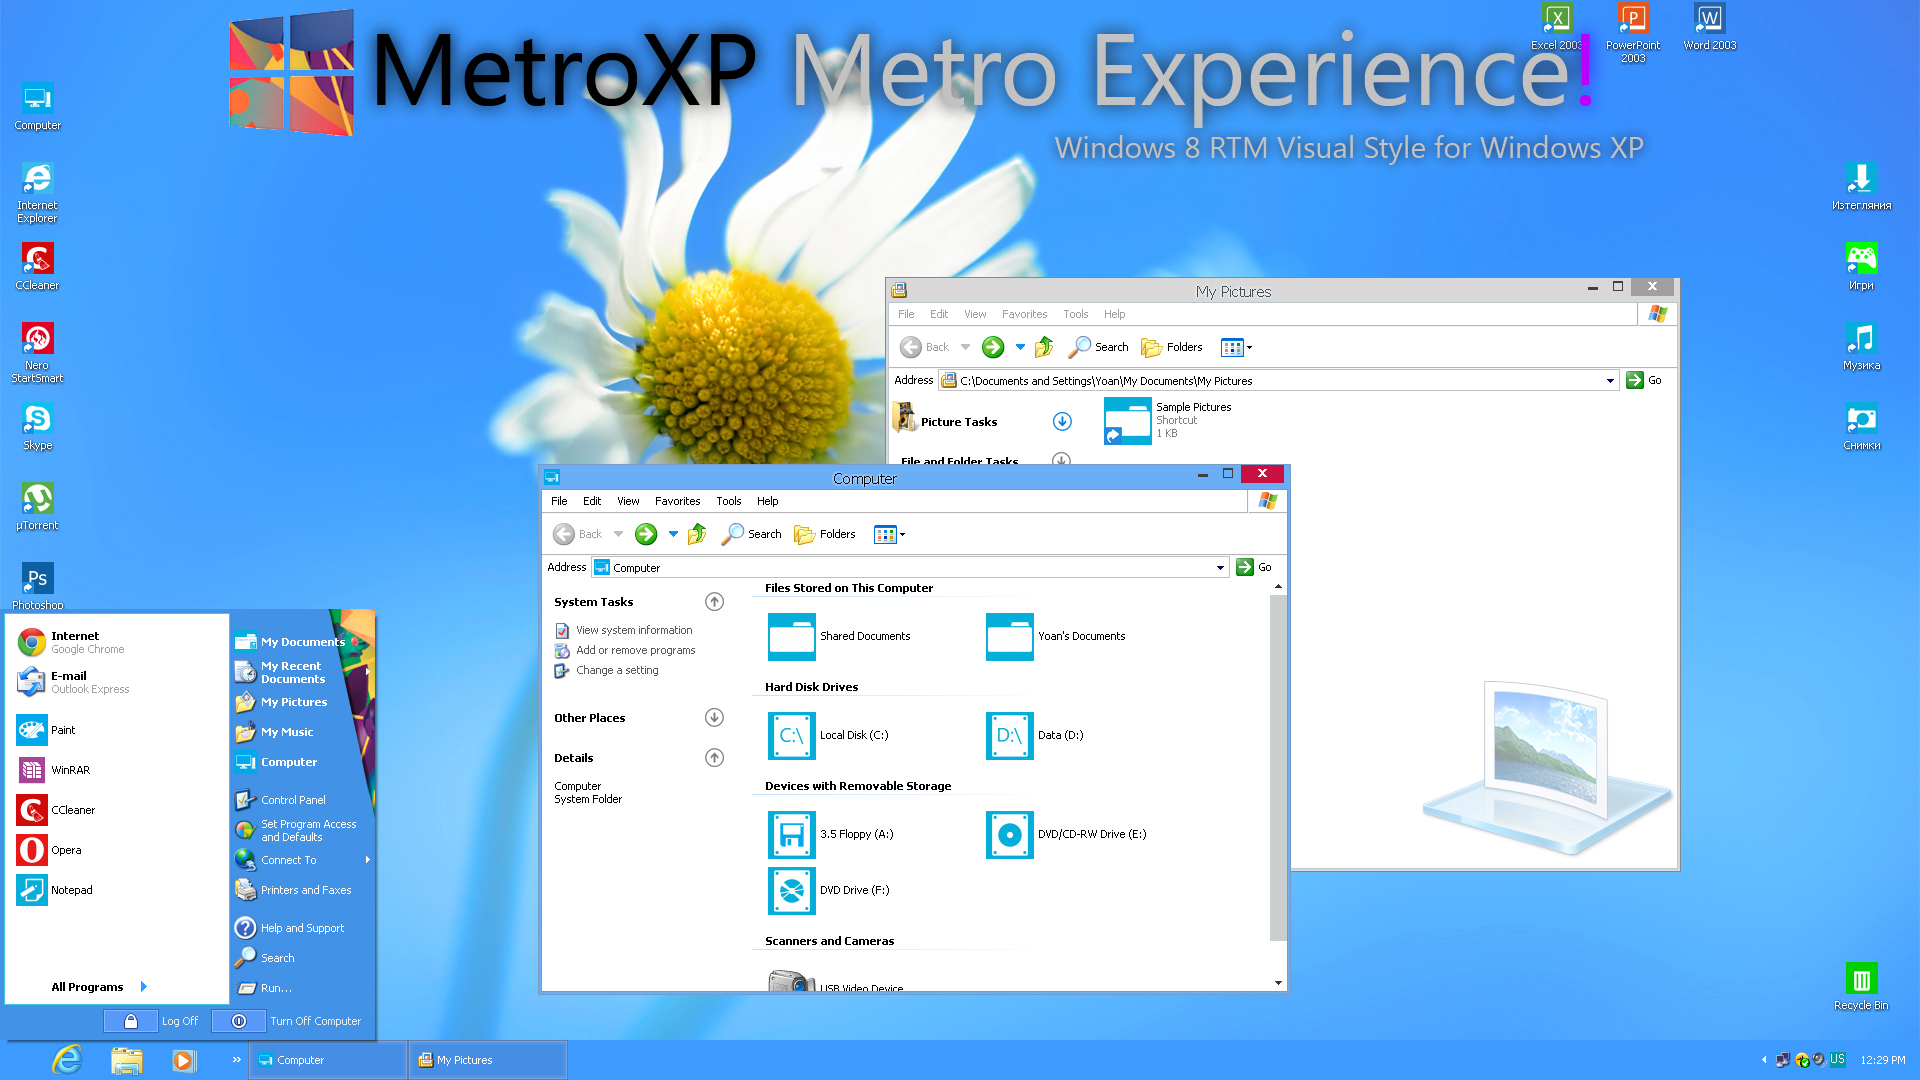Viewport: 1920px width, 1080px height.
Task: Open Data (D:) drive
Action: tap(1034, 735)
